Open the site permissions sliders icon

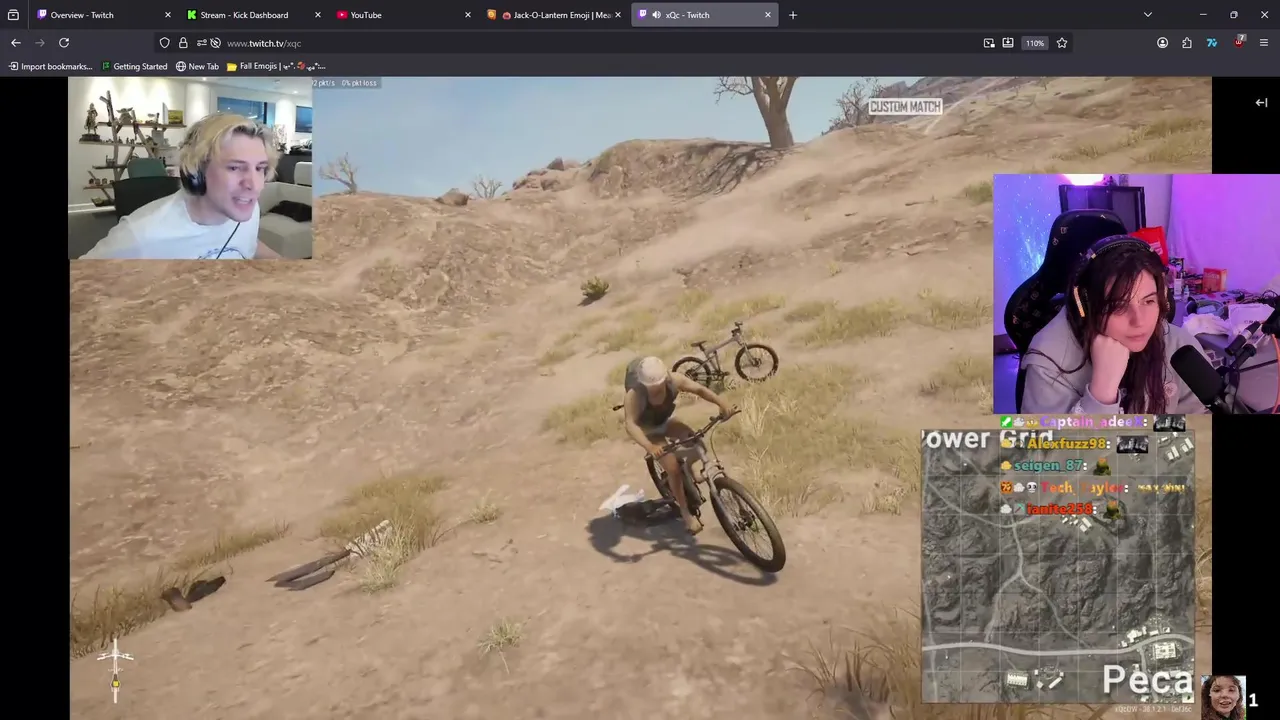(x=201, y=43)
